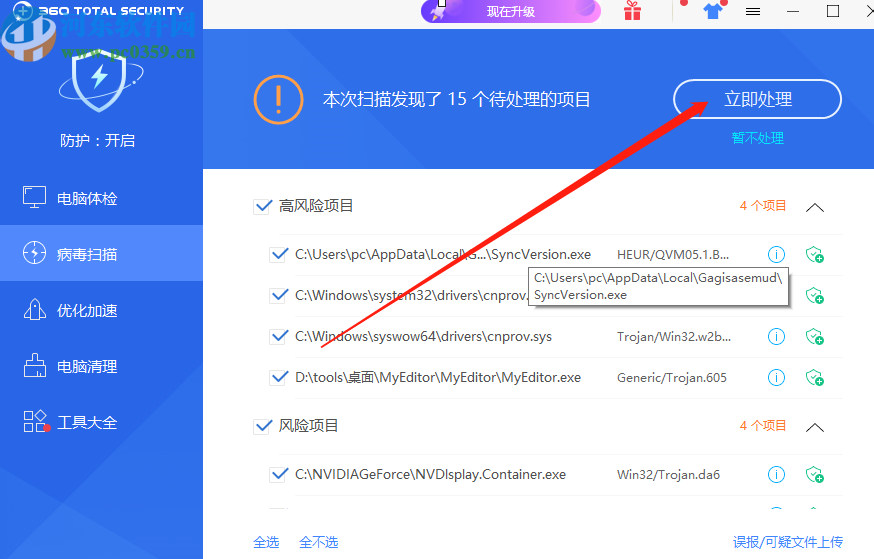Click the HEUR/QVM05.1.B... threat name

pos(672,255)
